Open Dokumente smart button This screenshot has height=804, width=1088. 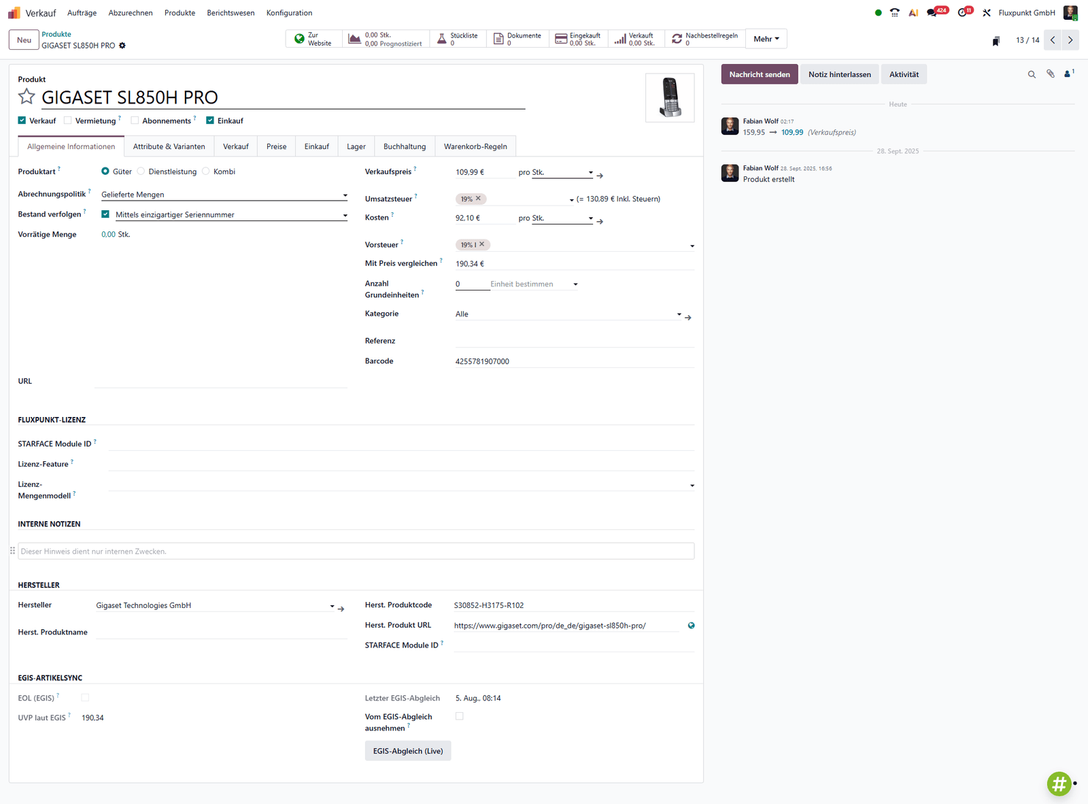coord(518,39)
